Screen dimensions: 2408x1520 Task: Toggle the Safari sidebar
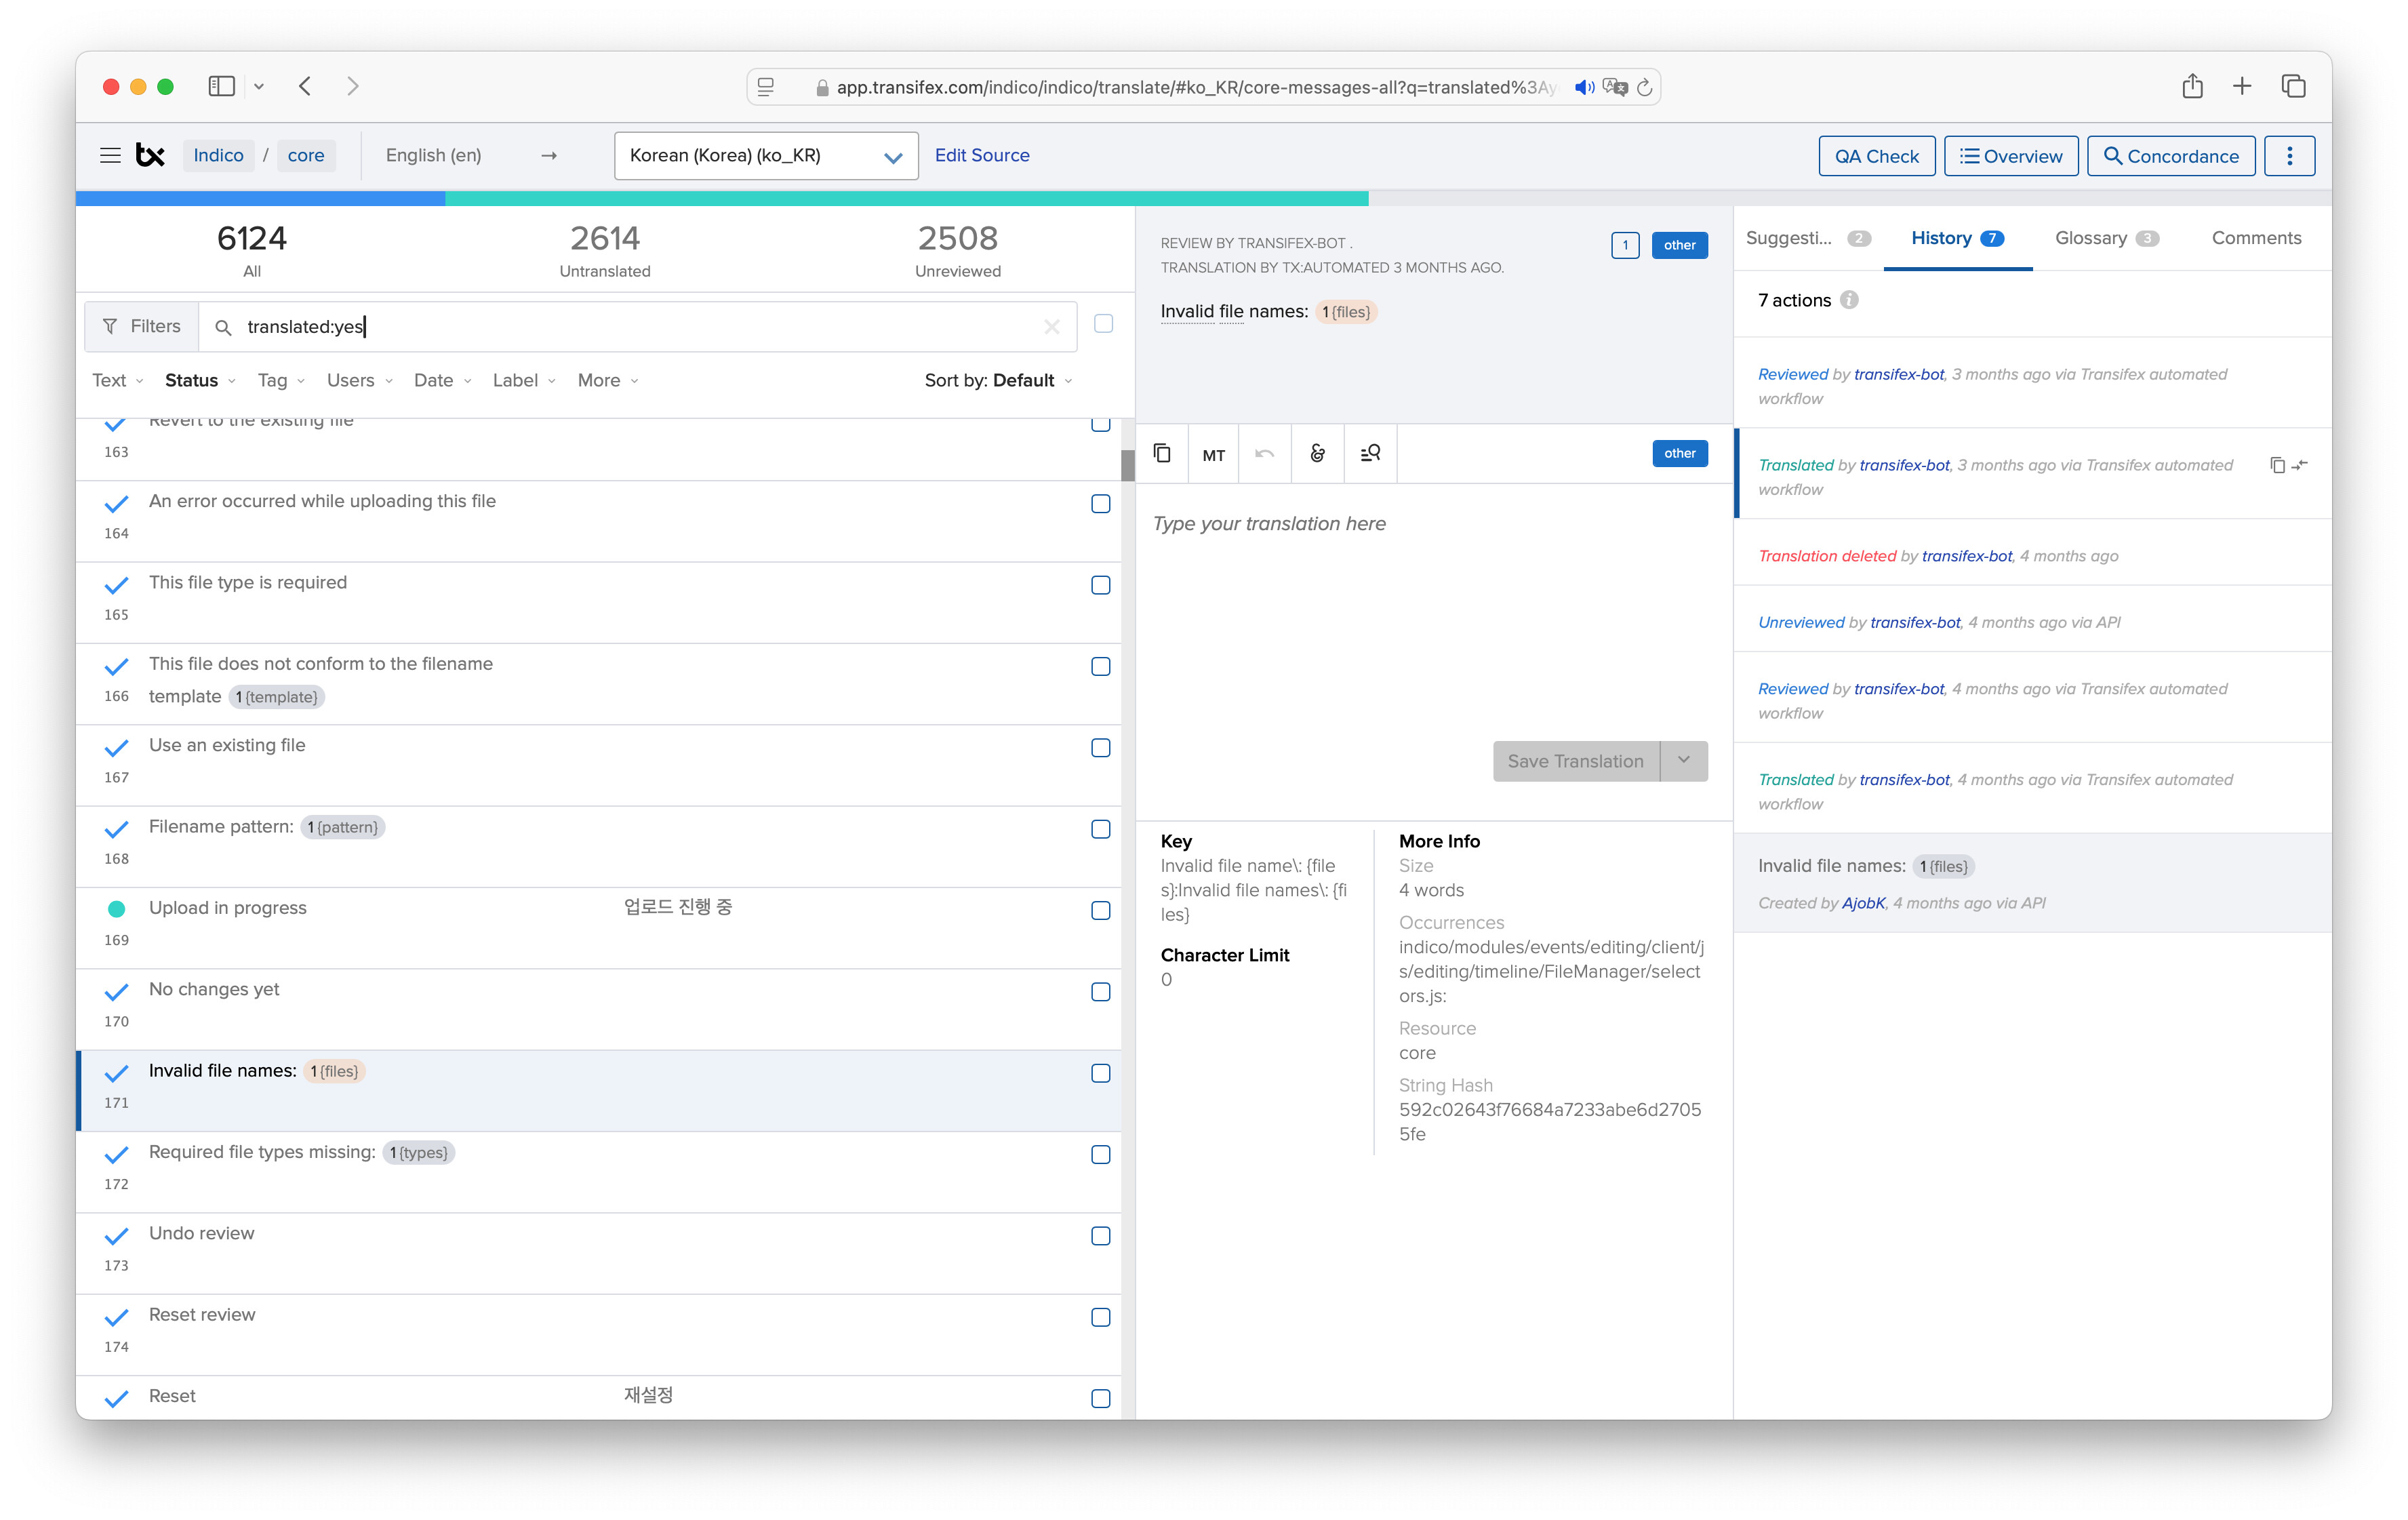[x=221, y=86]
